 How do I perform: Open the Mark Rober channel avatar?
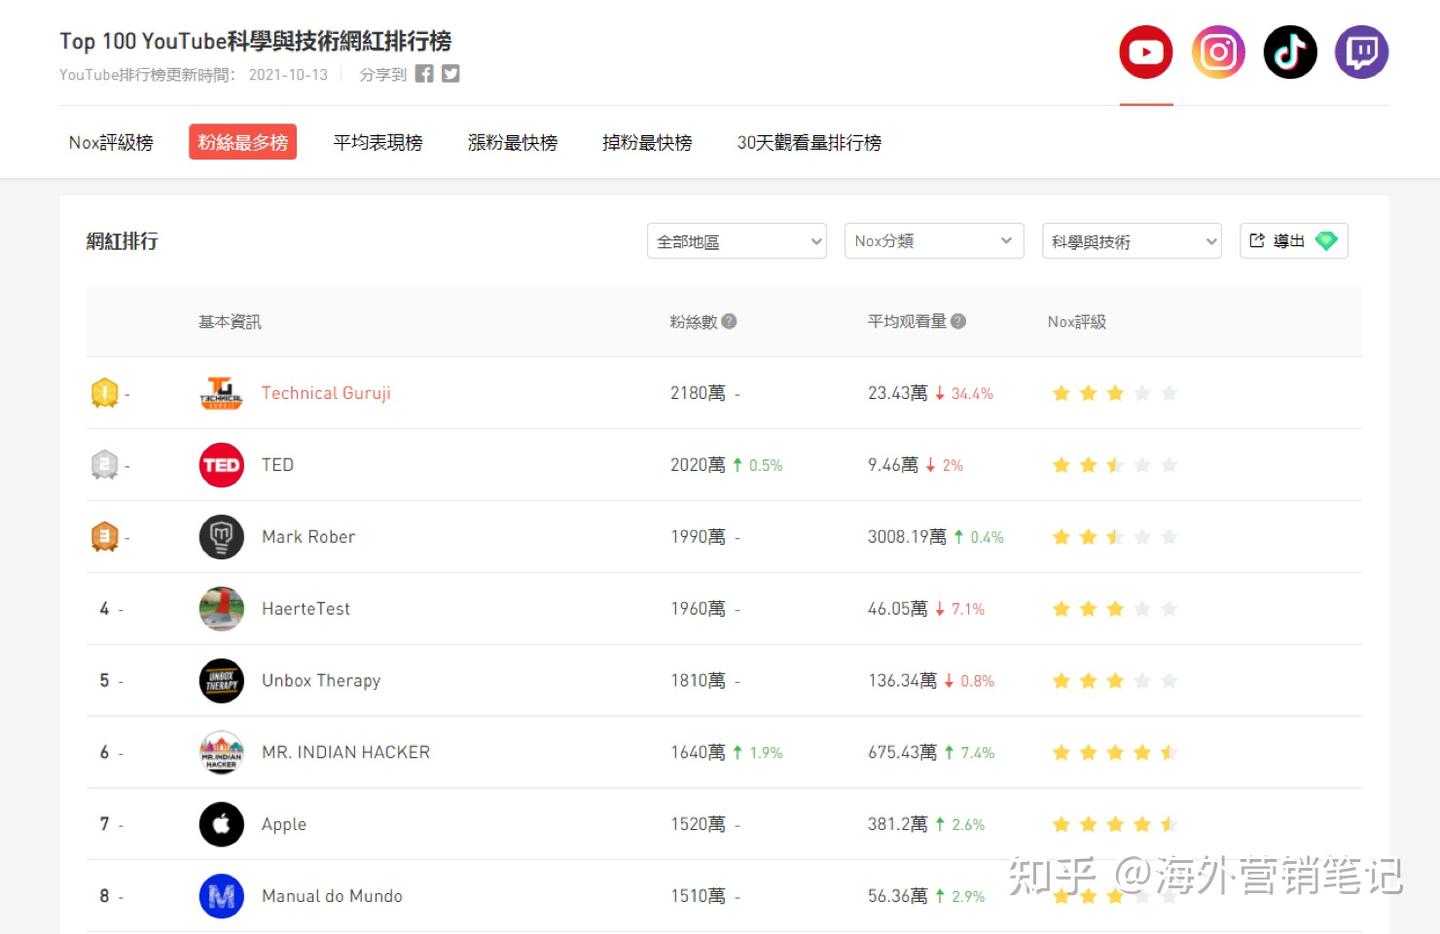(x=221, y=537)
